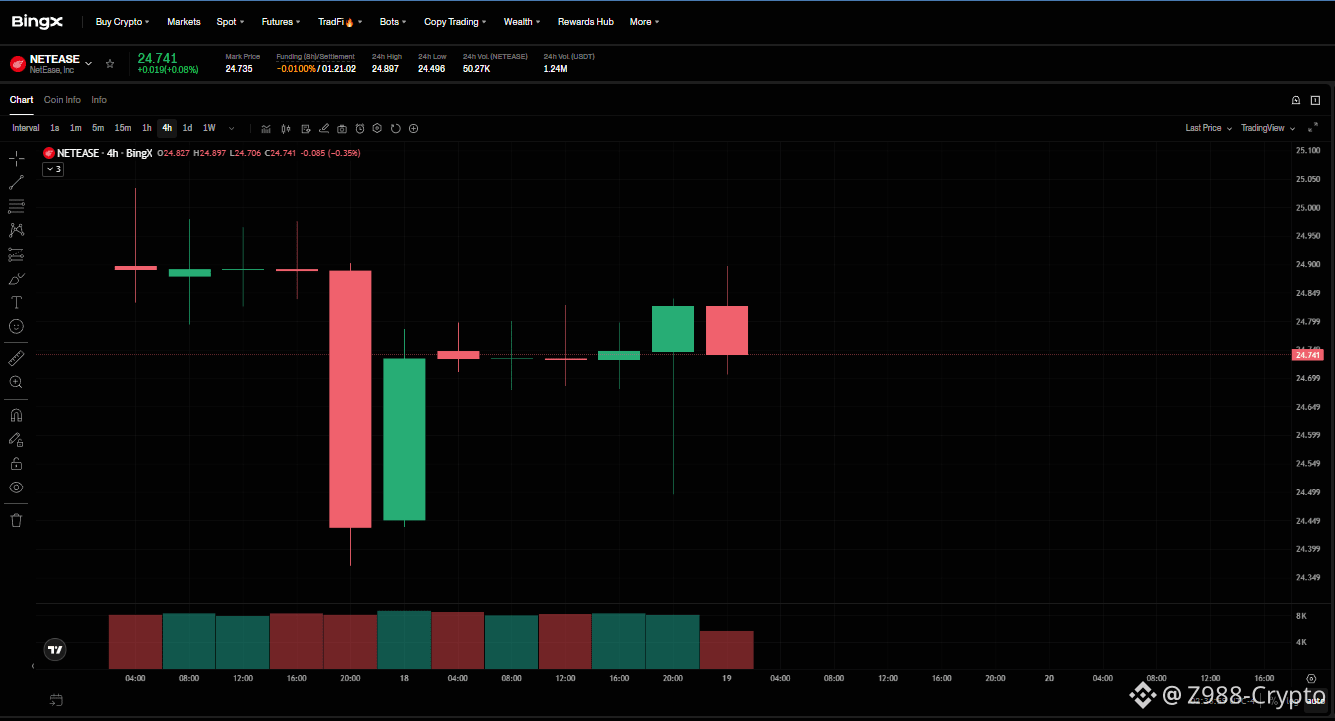Toggle magnet mode for drawings

coord(16,415)
